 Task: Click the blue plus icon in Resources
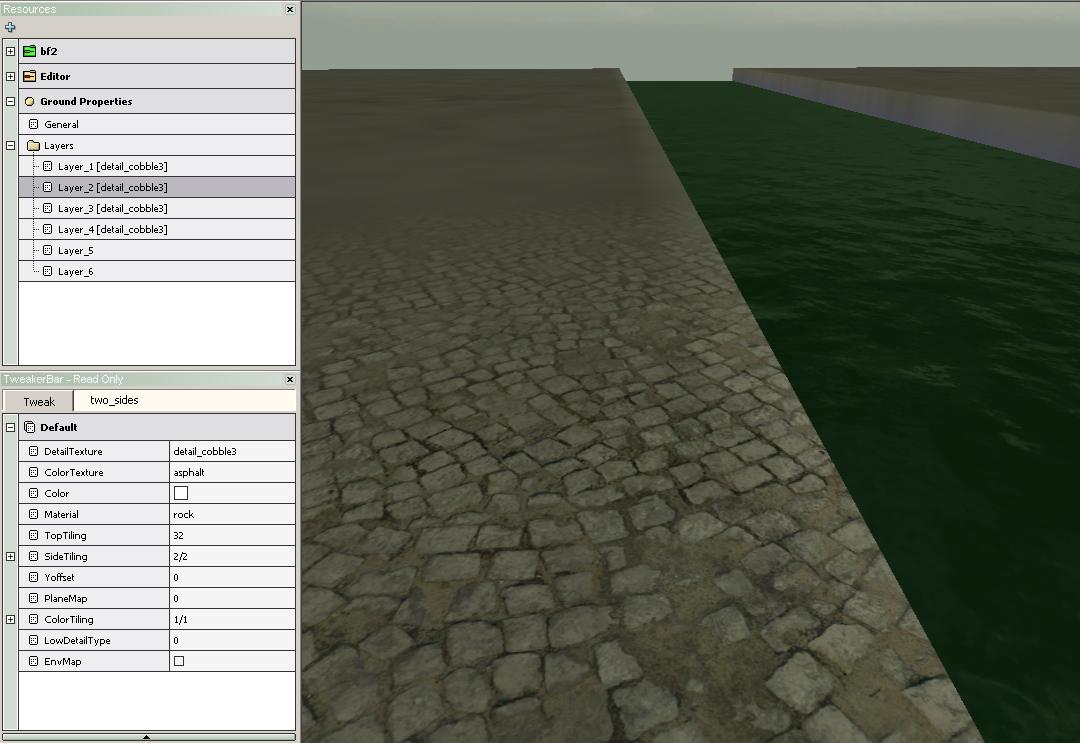tap(10, 27)
